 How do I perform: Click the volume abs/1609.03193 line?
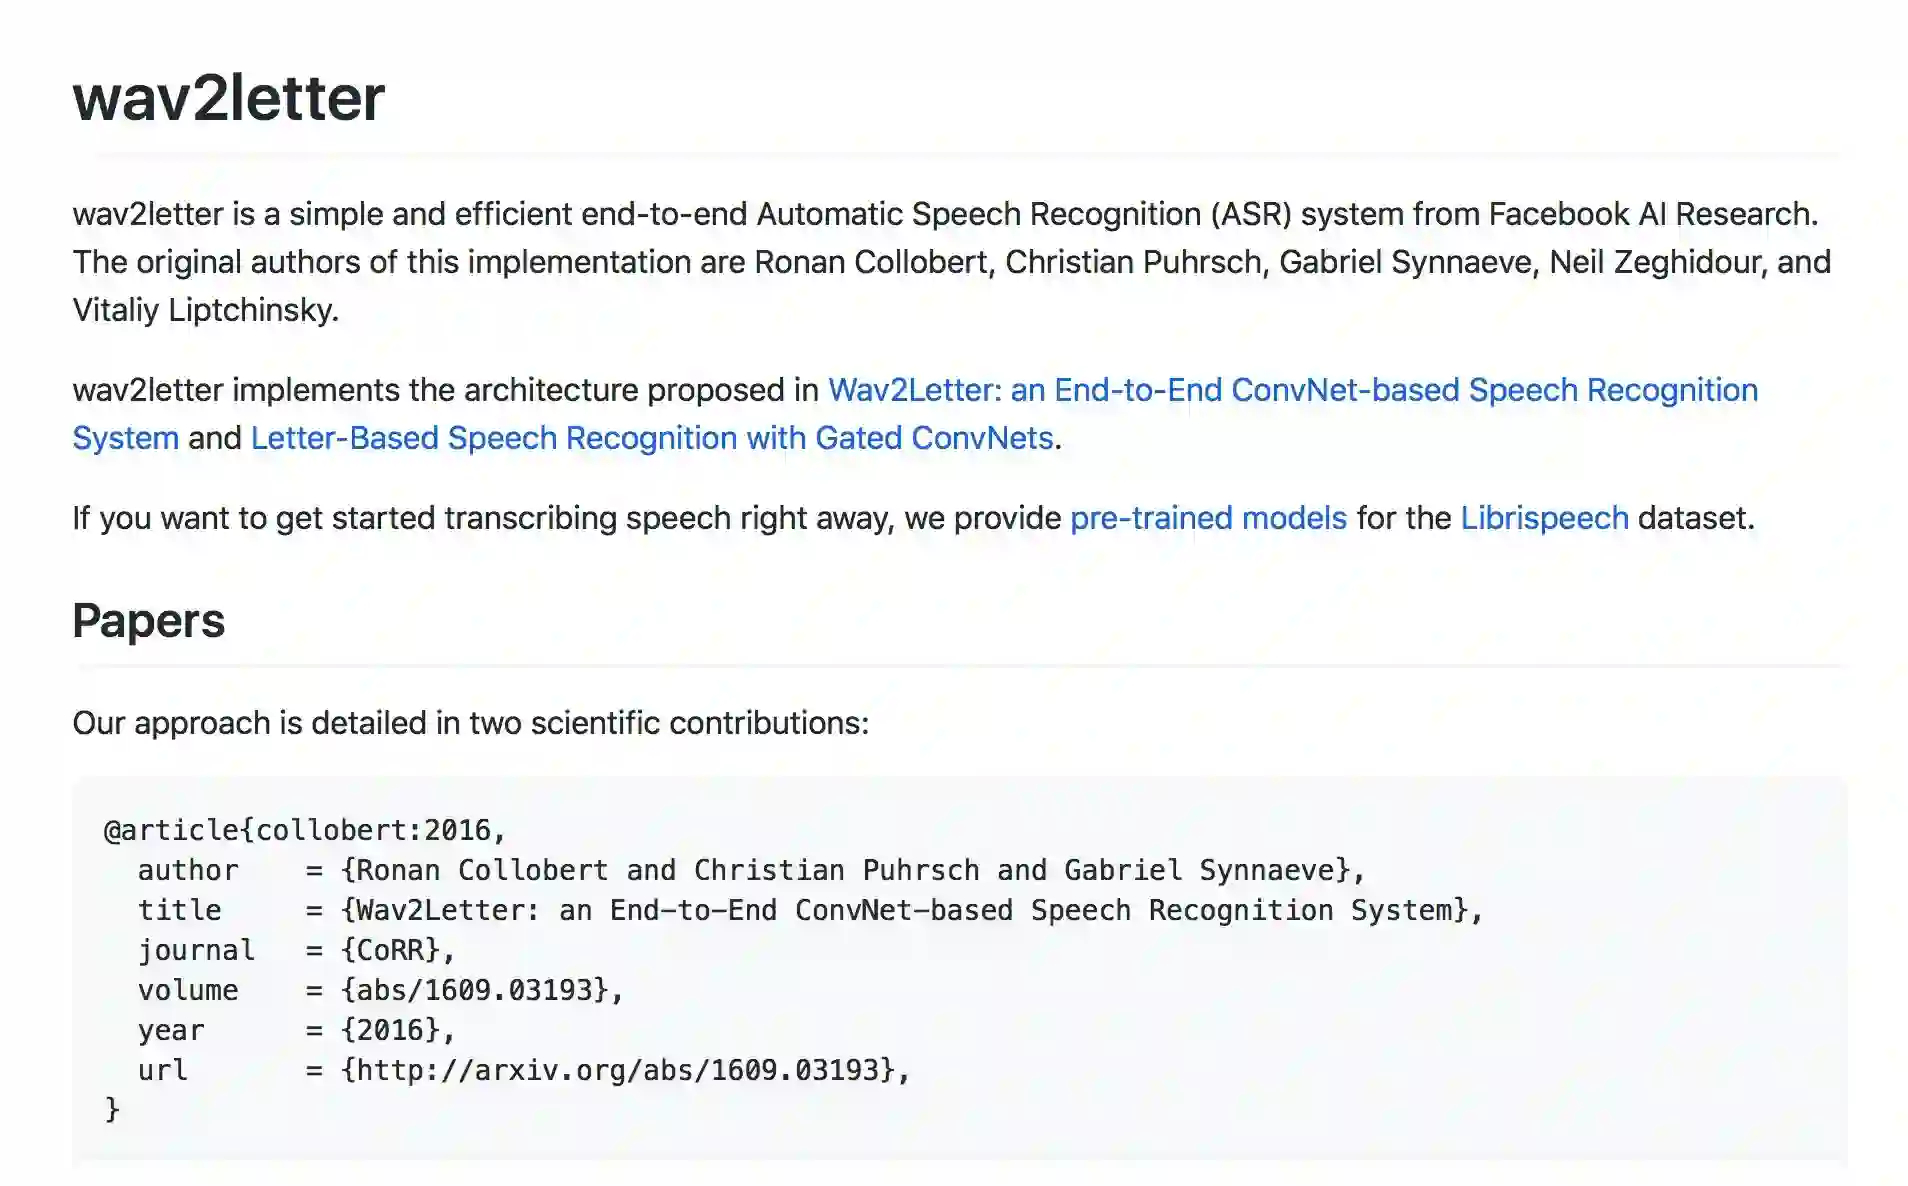[x=380, y=990]
